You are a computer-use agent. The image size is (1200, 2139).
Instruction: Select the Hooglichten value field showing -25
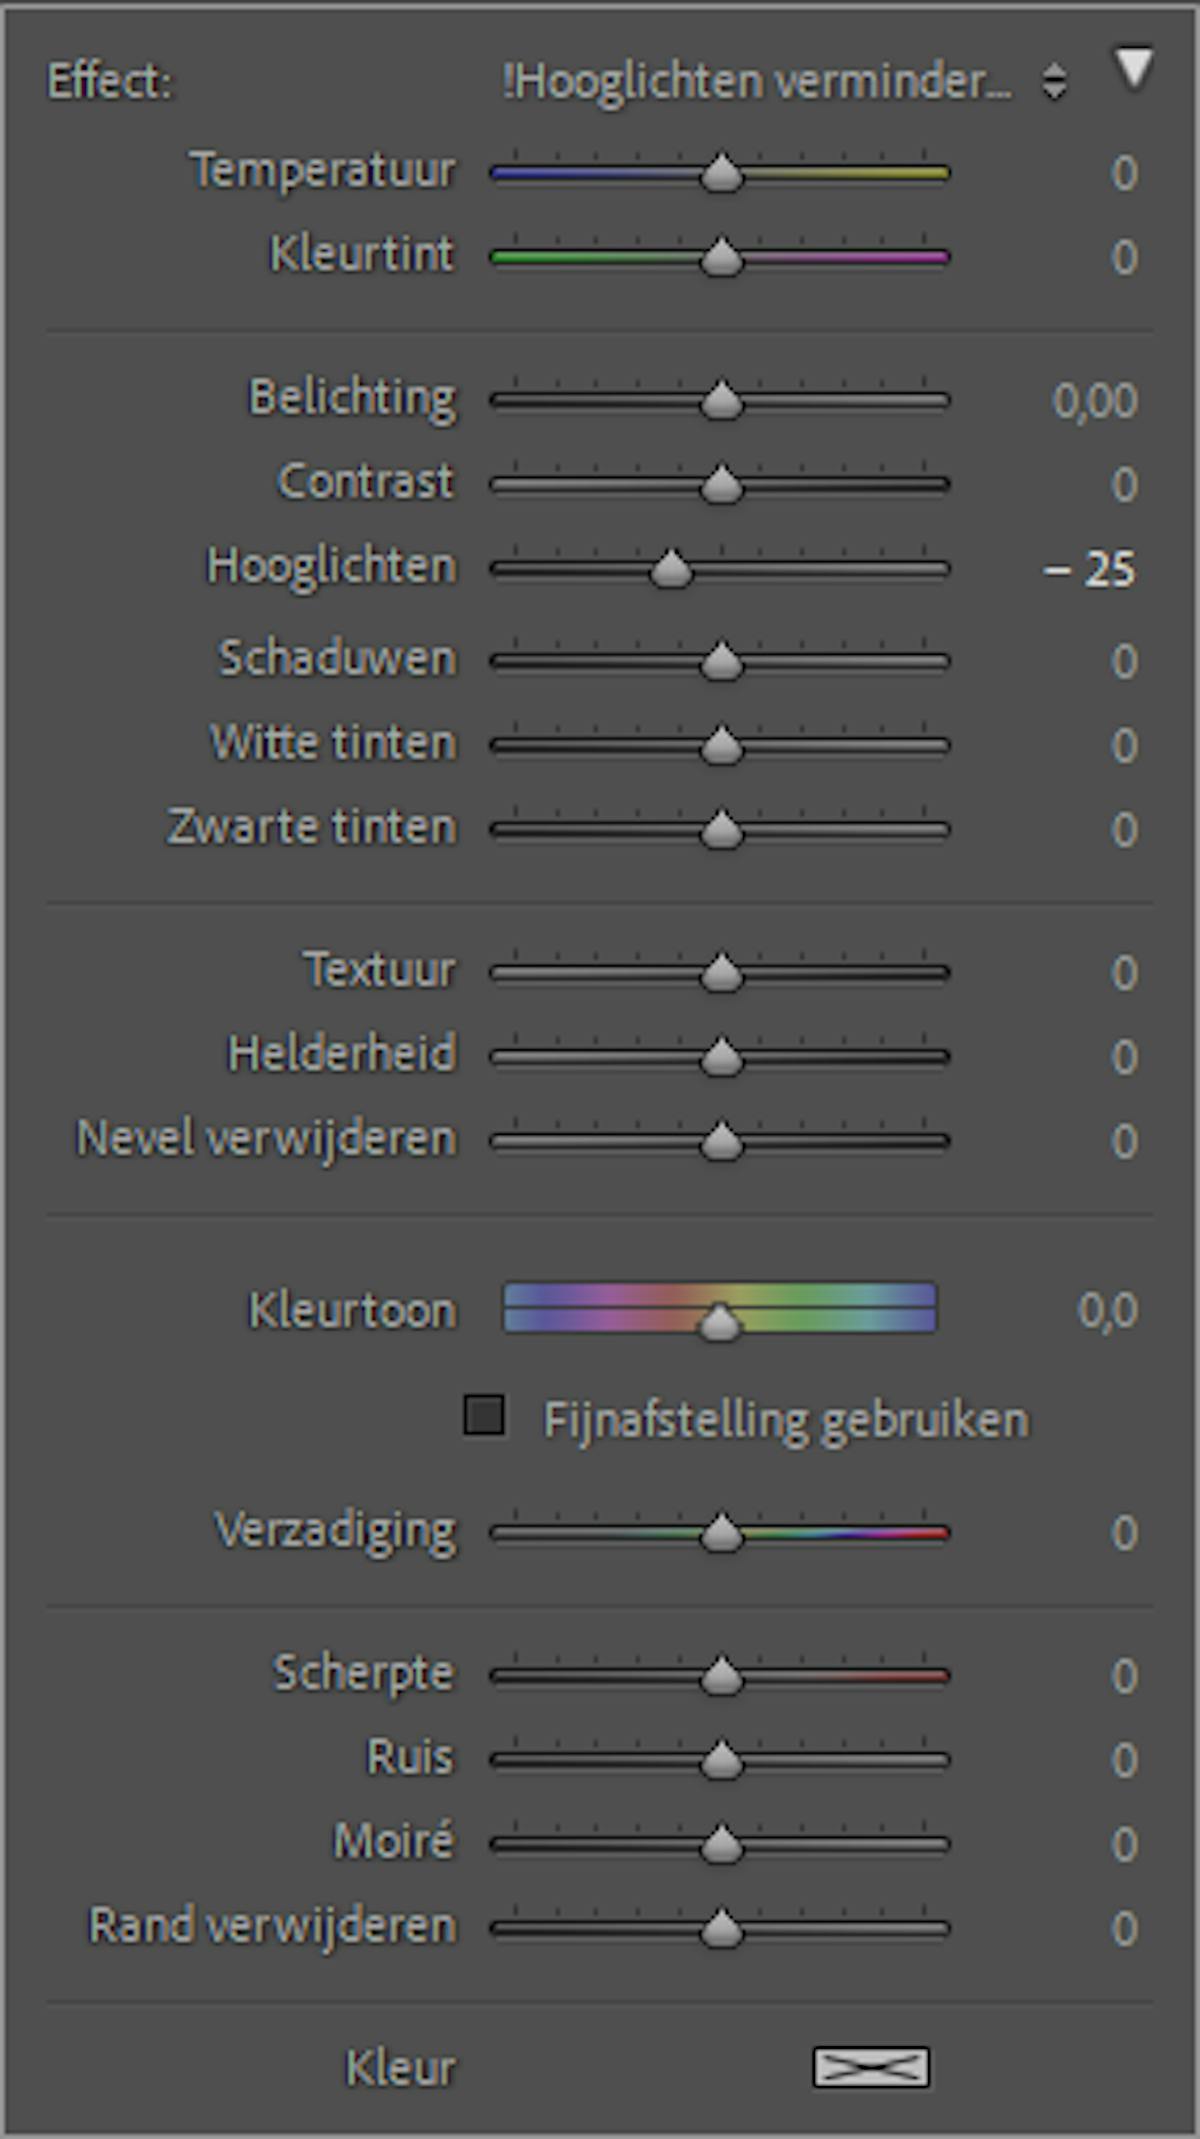[x=1089, y=571]
